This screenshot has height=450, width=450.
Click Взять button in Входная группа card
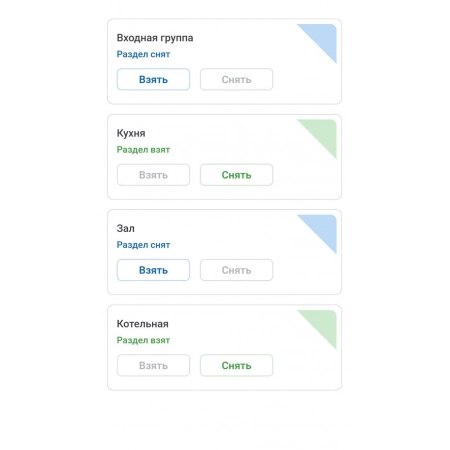153,79
